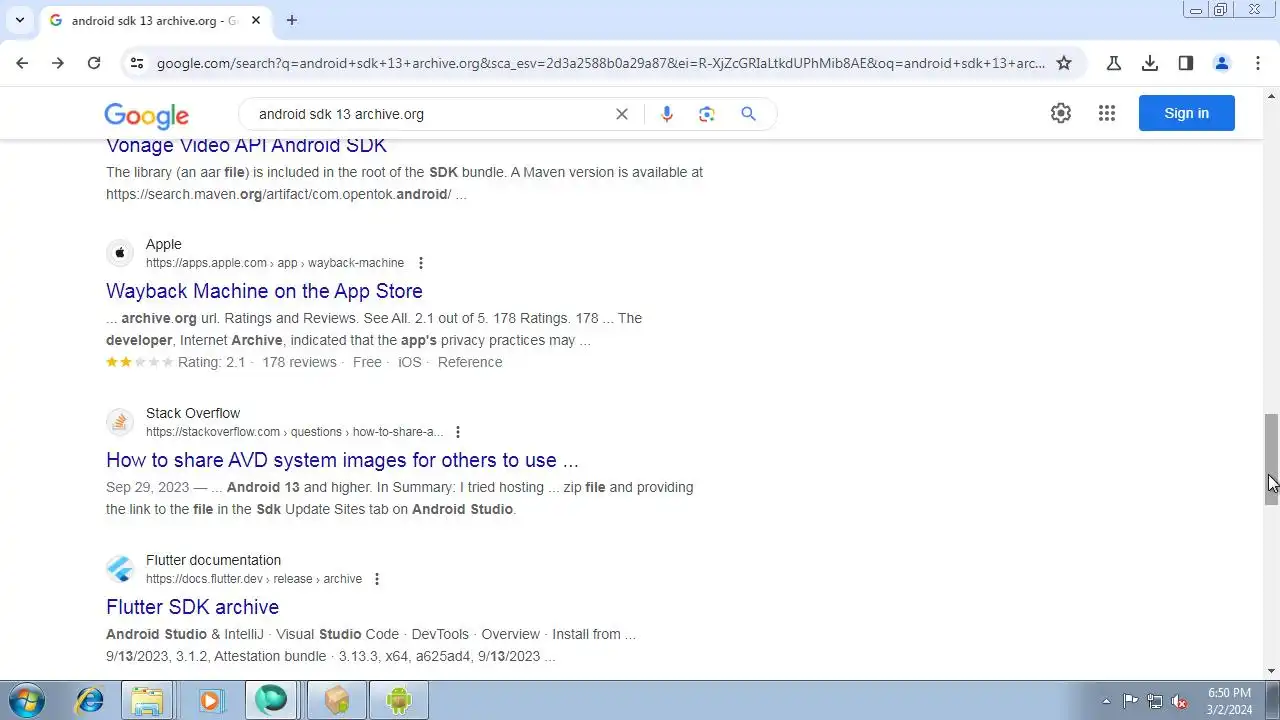Click the muted volume tray icon
Image resolution: width=1280 pixels, height=720 pixels.
click(1180, 701)
